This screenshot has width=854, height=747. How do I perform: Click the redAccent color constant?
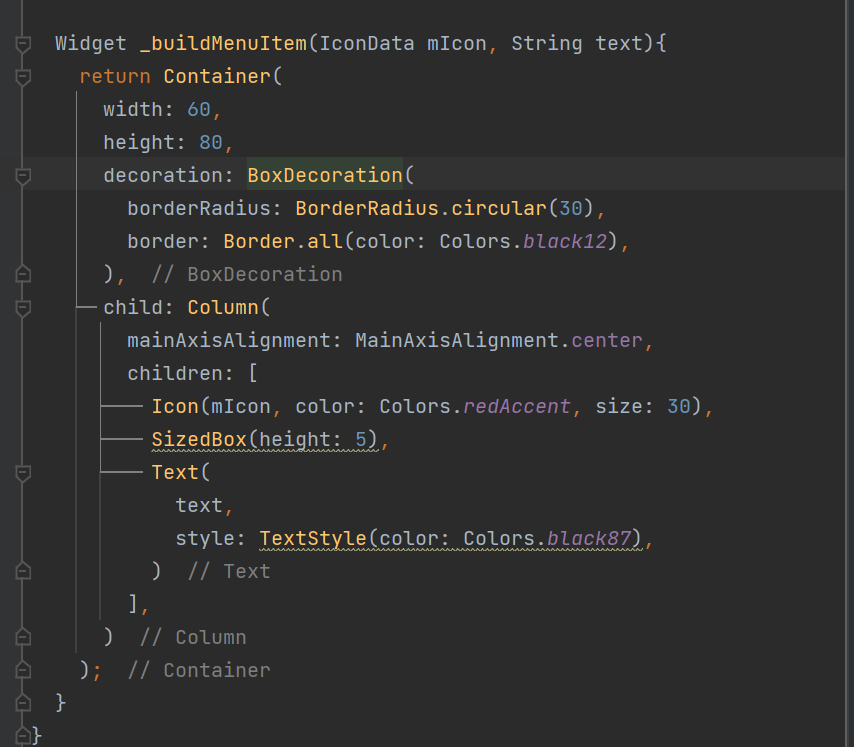point(517,407)
